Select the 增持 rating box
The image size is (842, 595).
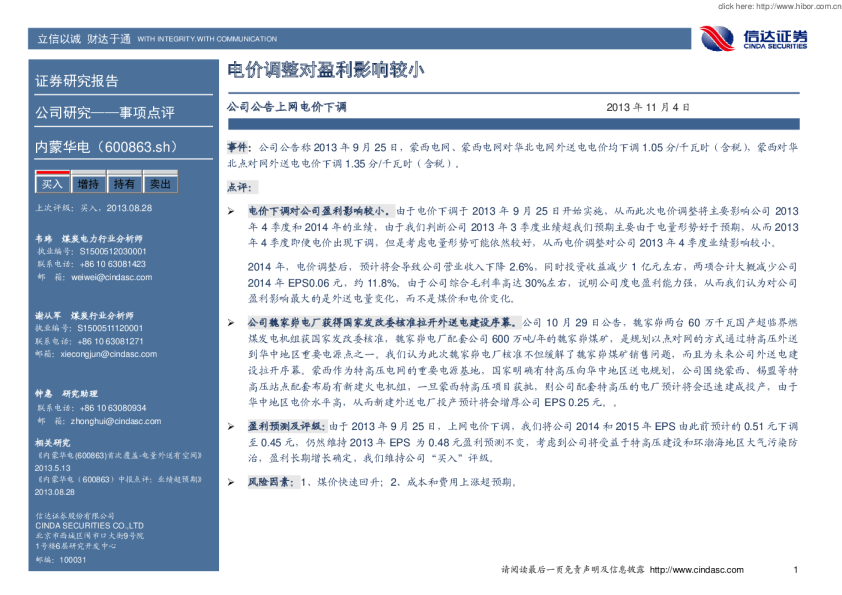tap(88, 184)
